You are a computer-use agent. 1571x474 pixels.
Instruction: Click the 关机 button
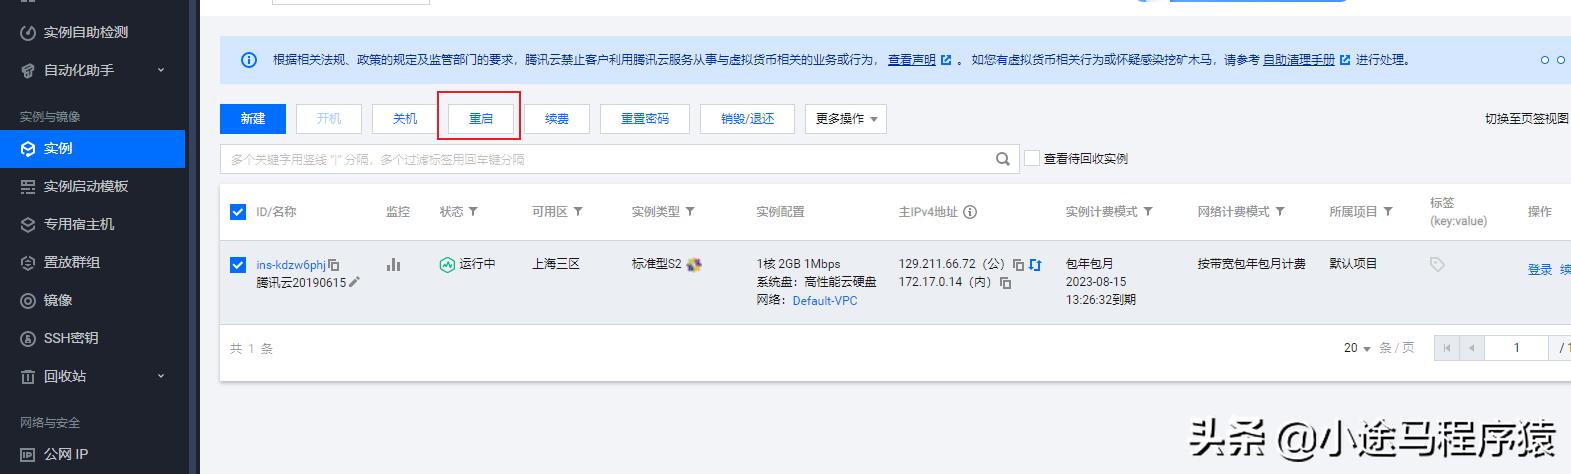[405, 119]
